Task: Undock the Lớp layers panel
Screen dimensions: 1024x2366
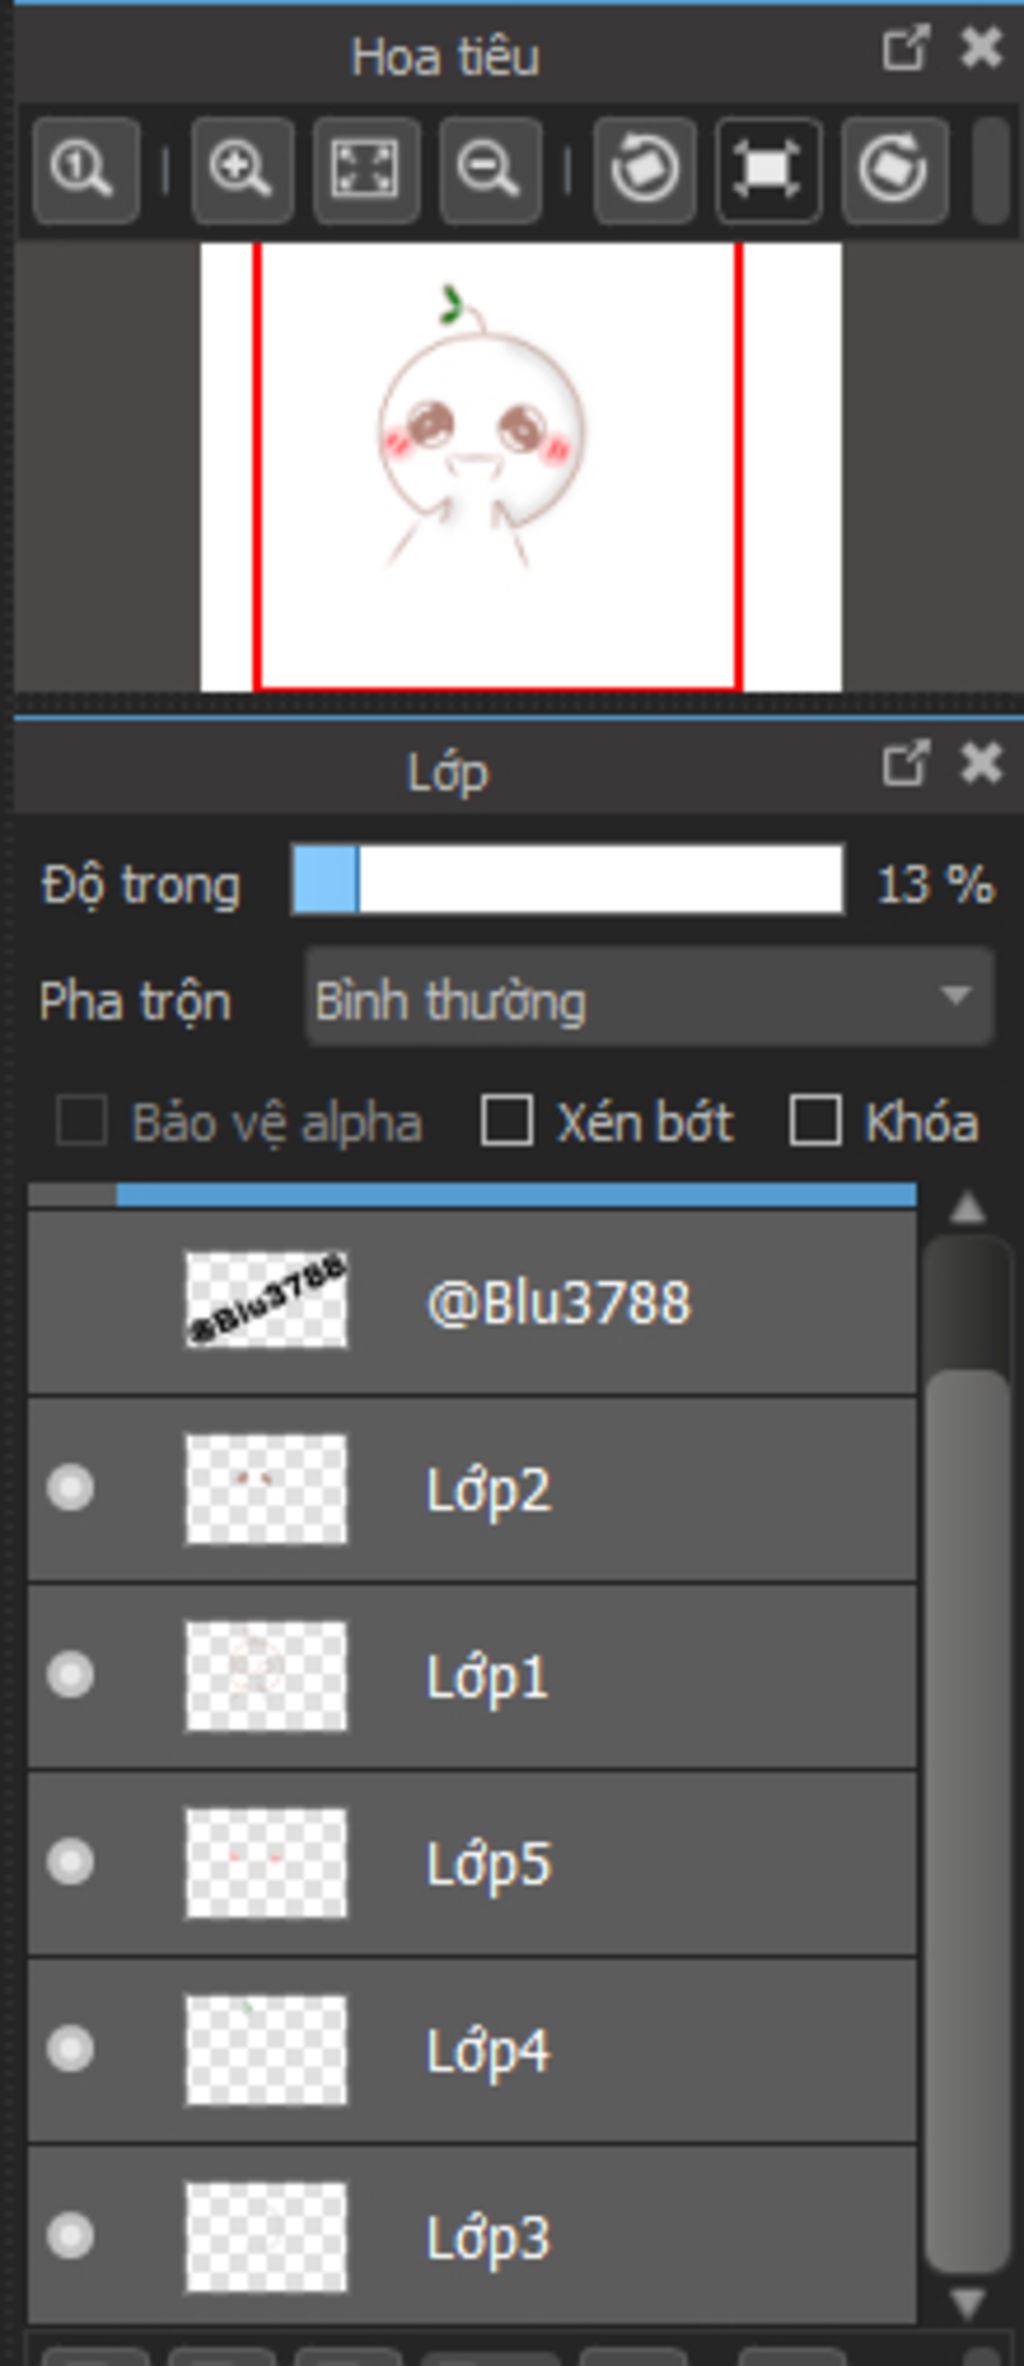Action: [906, 766]
